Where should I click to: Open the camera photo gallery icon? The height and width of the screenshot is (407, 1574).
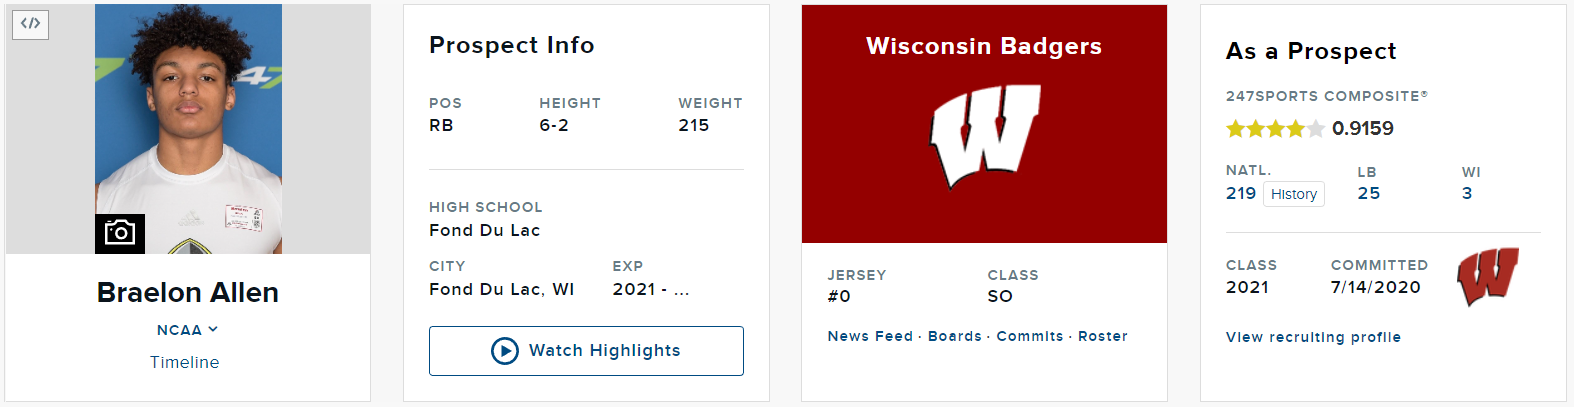pos(120,233)
